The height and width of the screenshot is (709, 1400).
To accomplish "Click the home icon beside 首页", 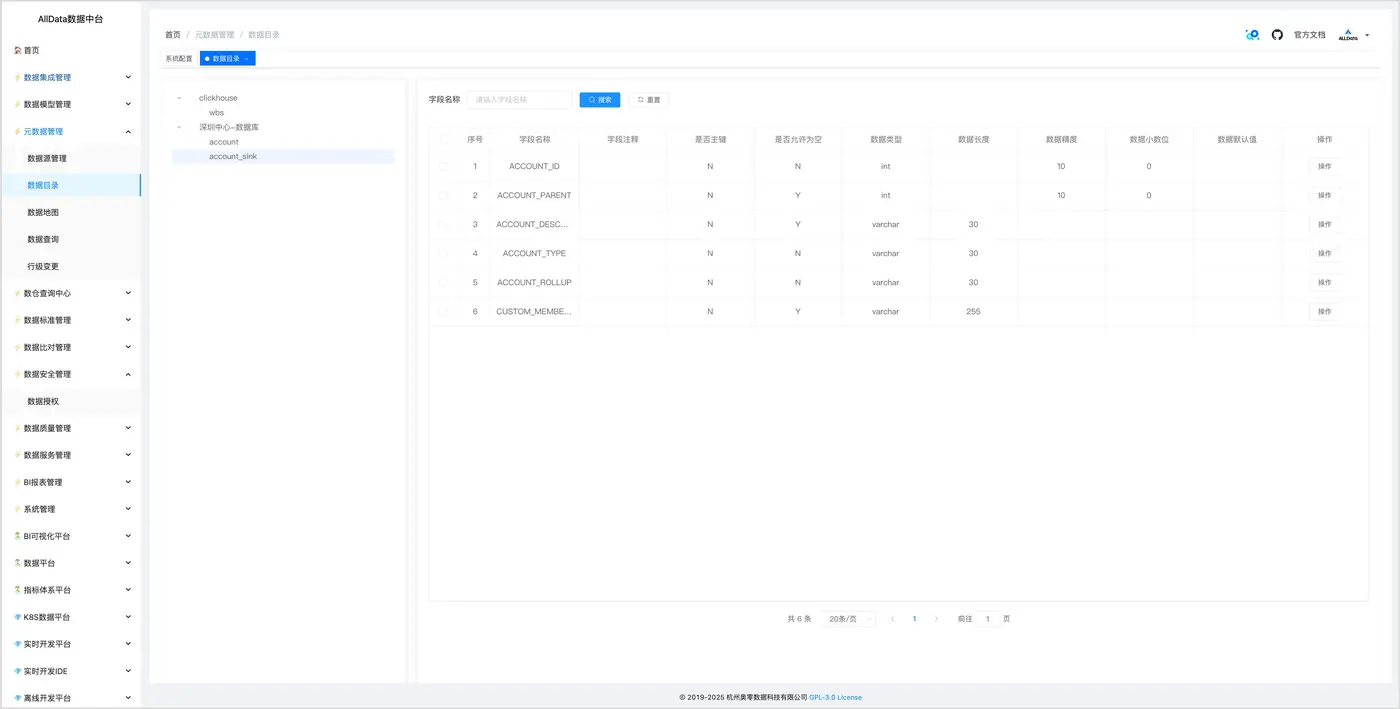I will (18, 50).
